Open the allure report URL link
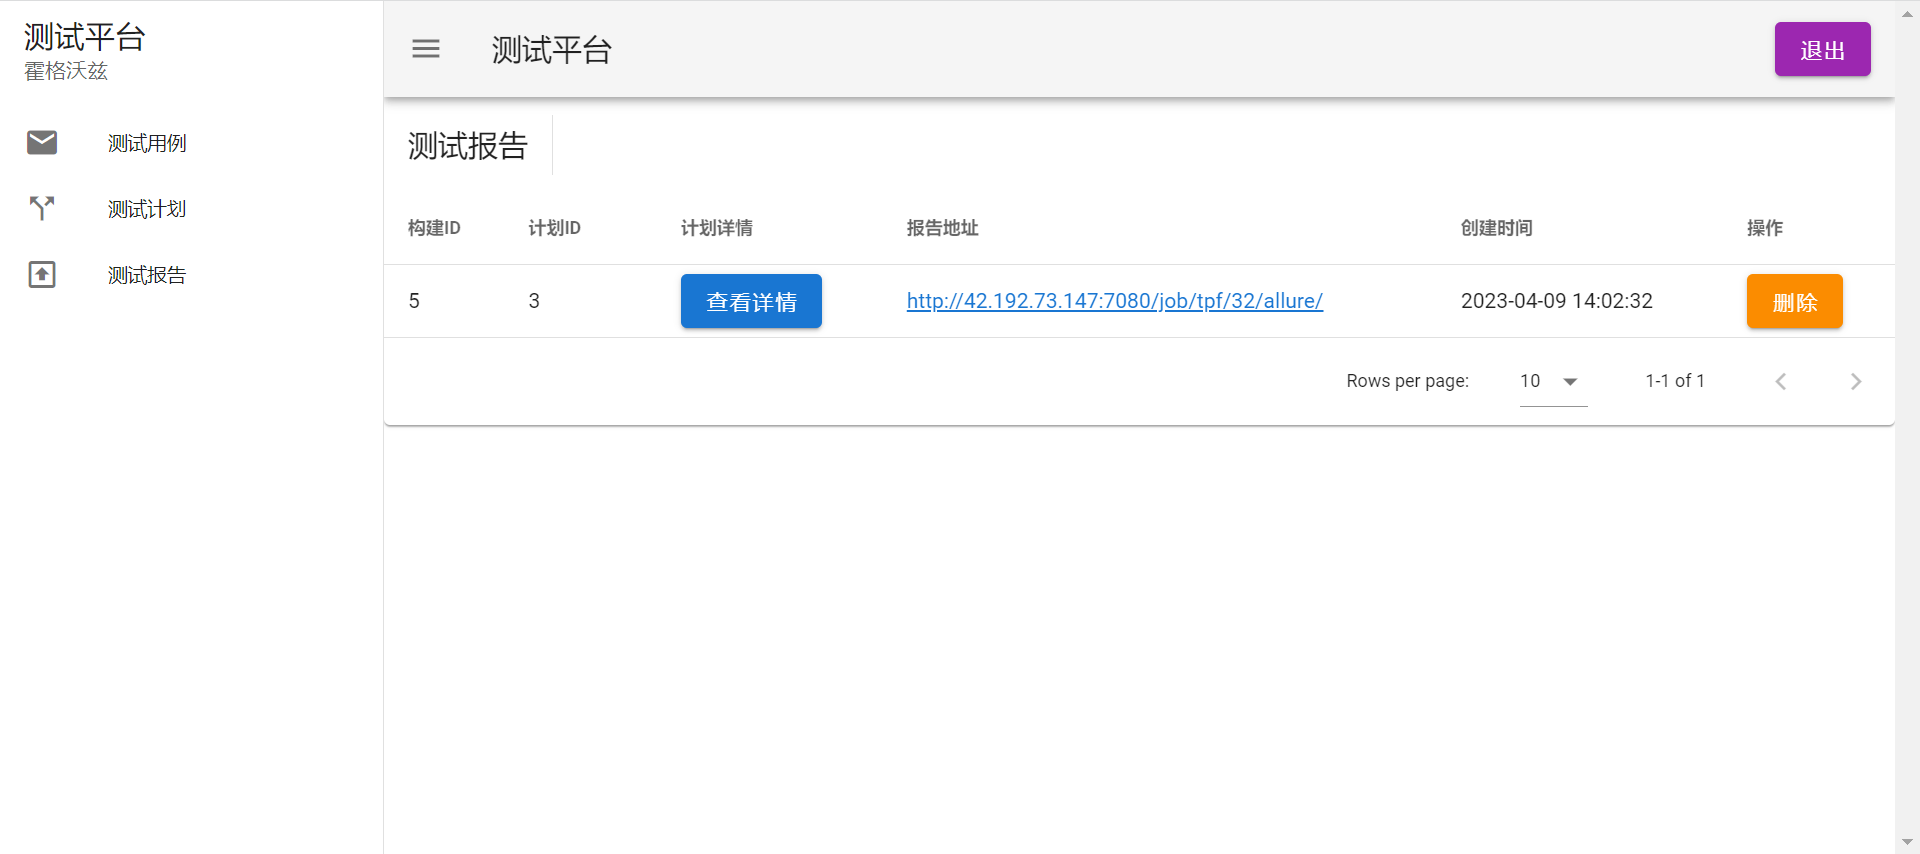The height and width of the screenshot is (854, 1920). coord(1114,301)
